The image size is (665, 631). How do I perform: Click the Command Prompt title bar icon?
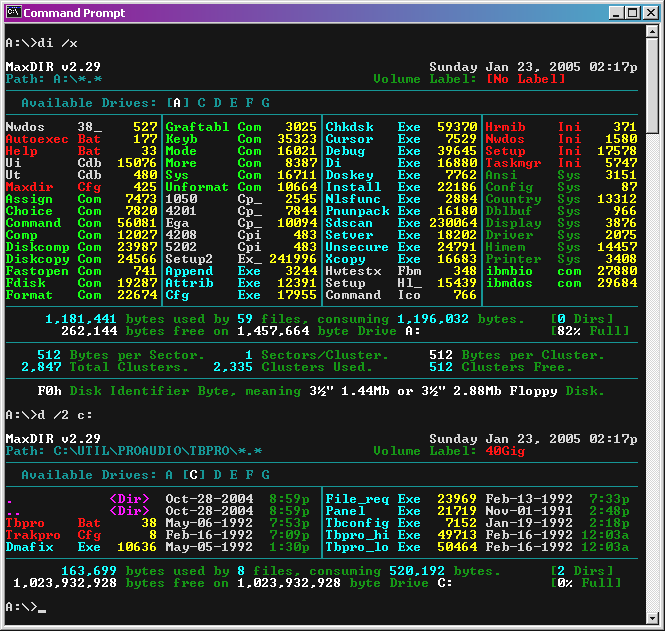14,12
